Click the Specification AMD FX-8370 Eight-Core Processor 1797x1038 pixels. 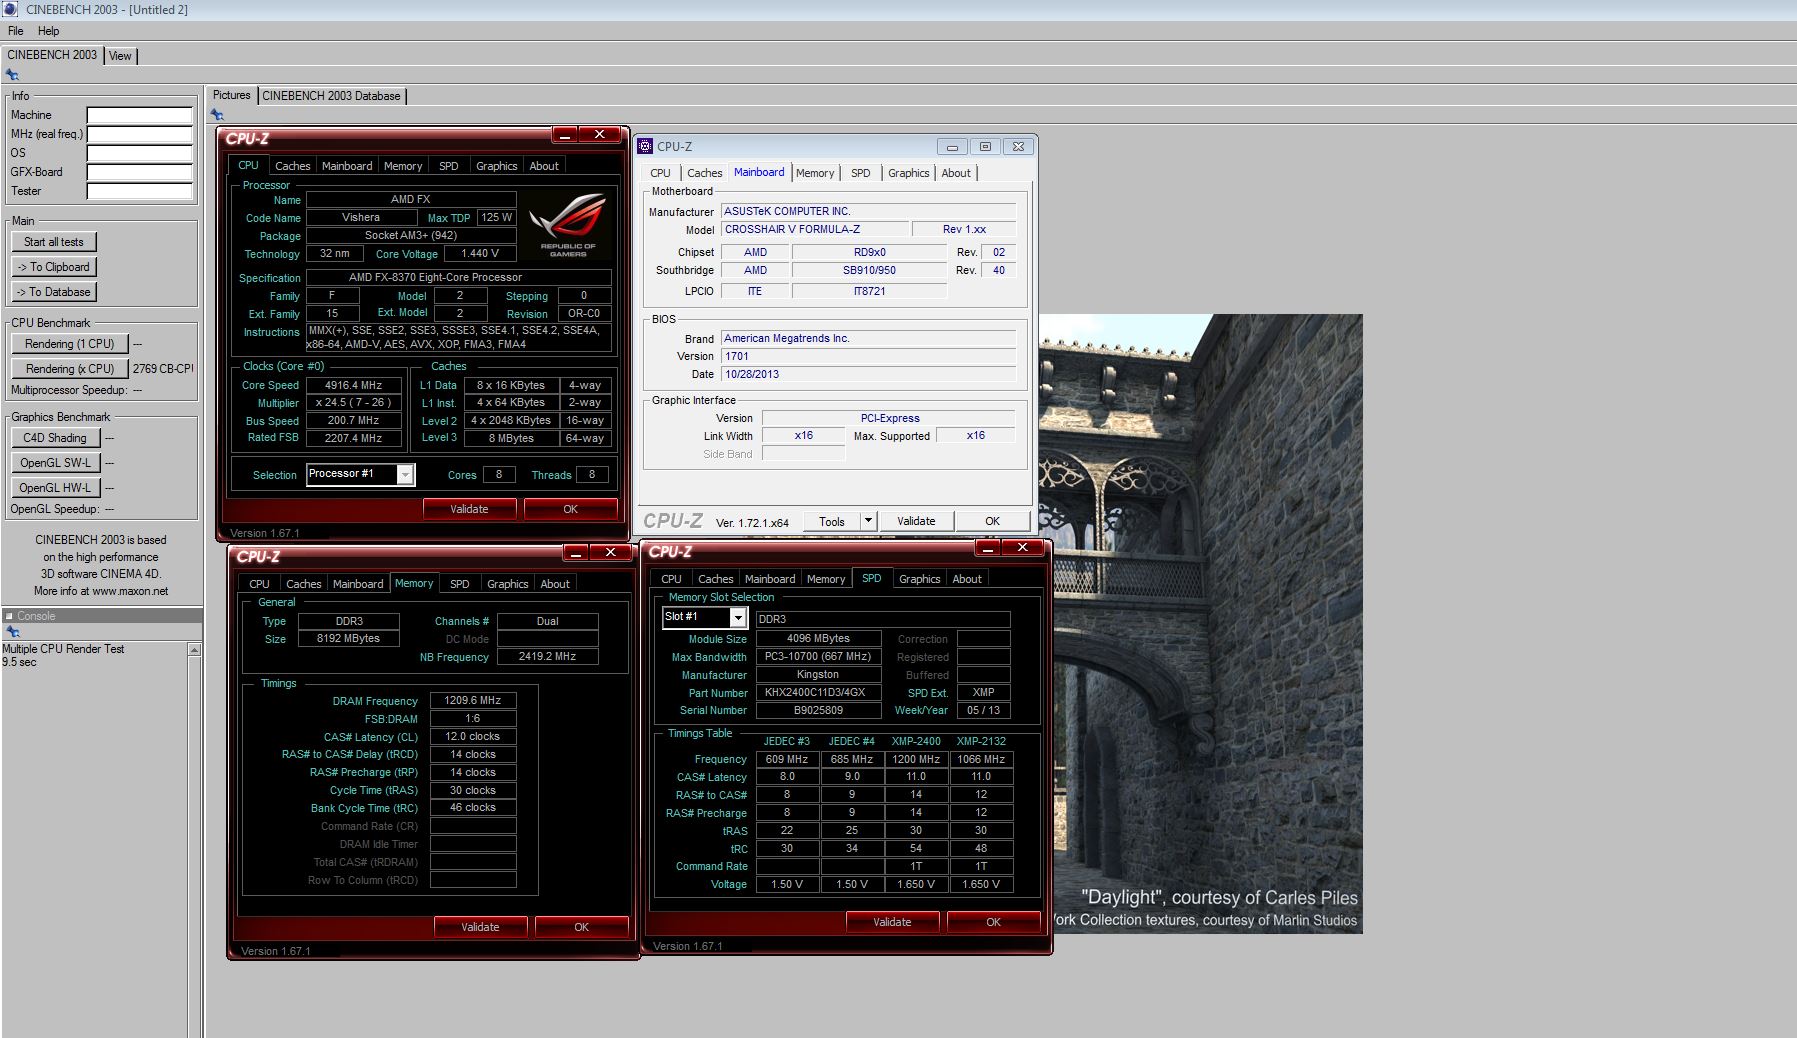pos(458,277)
